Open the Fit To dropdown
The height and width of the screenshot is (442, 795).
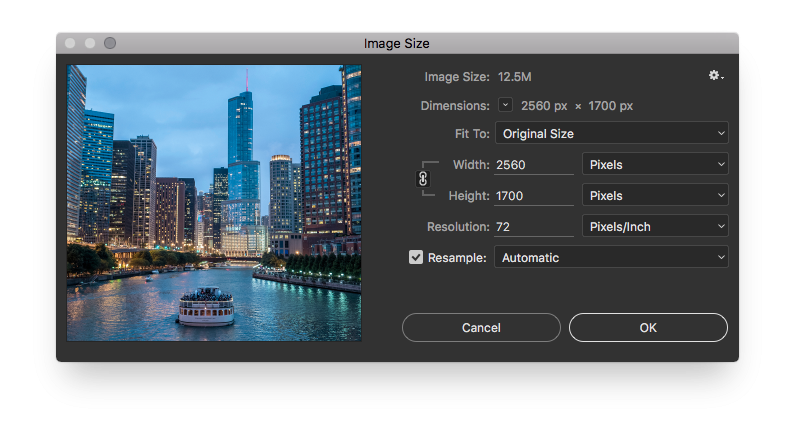[611, 133]
